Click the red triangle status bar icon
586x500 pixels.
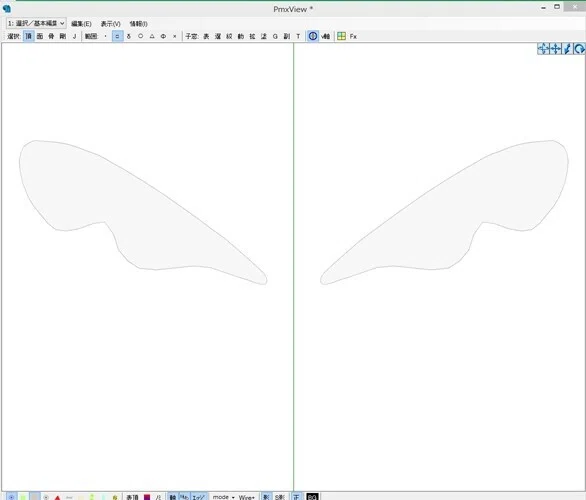click(x=57, y=497)
